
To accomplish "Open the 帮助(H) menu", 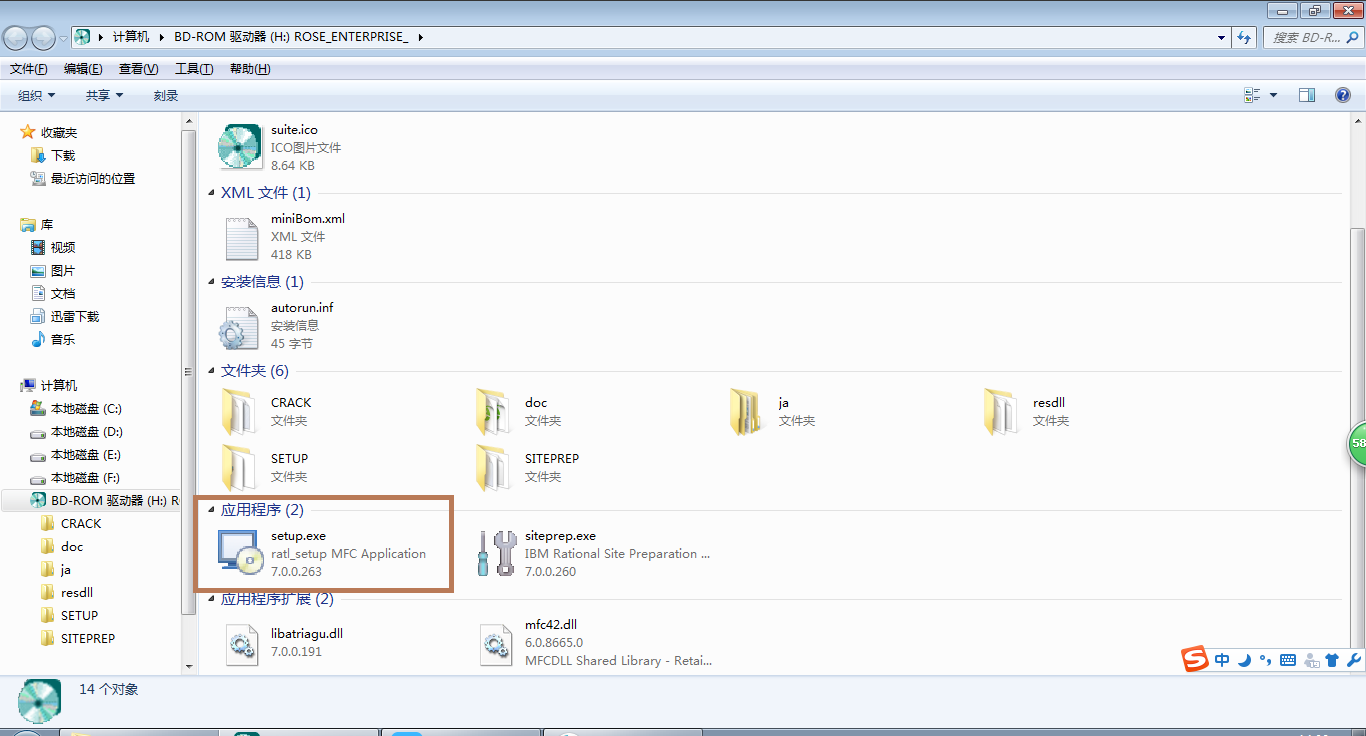I will point(250,69).
